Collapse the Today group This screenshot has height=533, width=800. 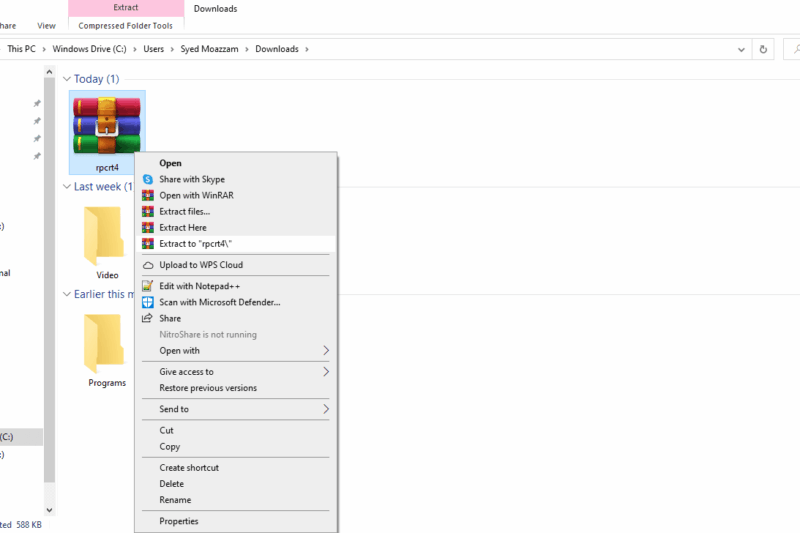(x=67, y=79)
